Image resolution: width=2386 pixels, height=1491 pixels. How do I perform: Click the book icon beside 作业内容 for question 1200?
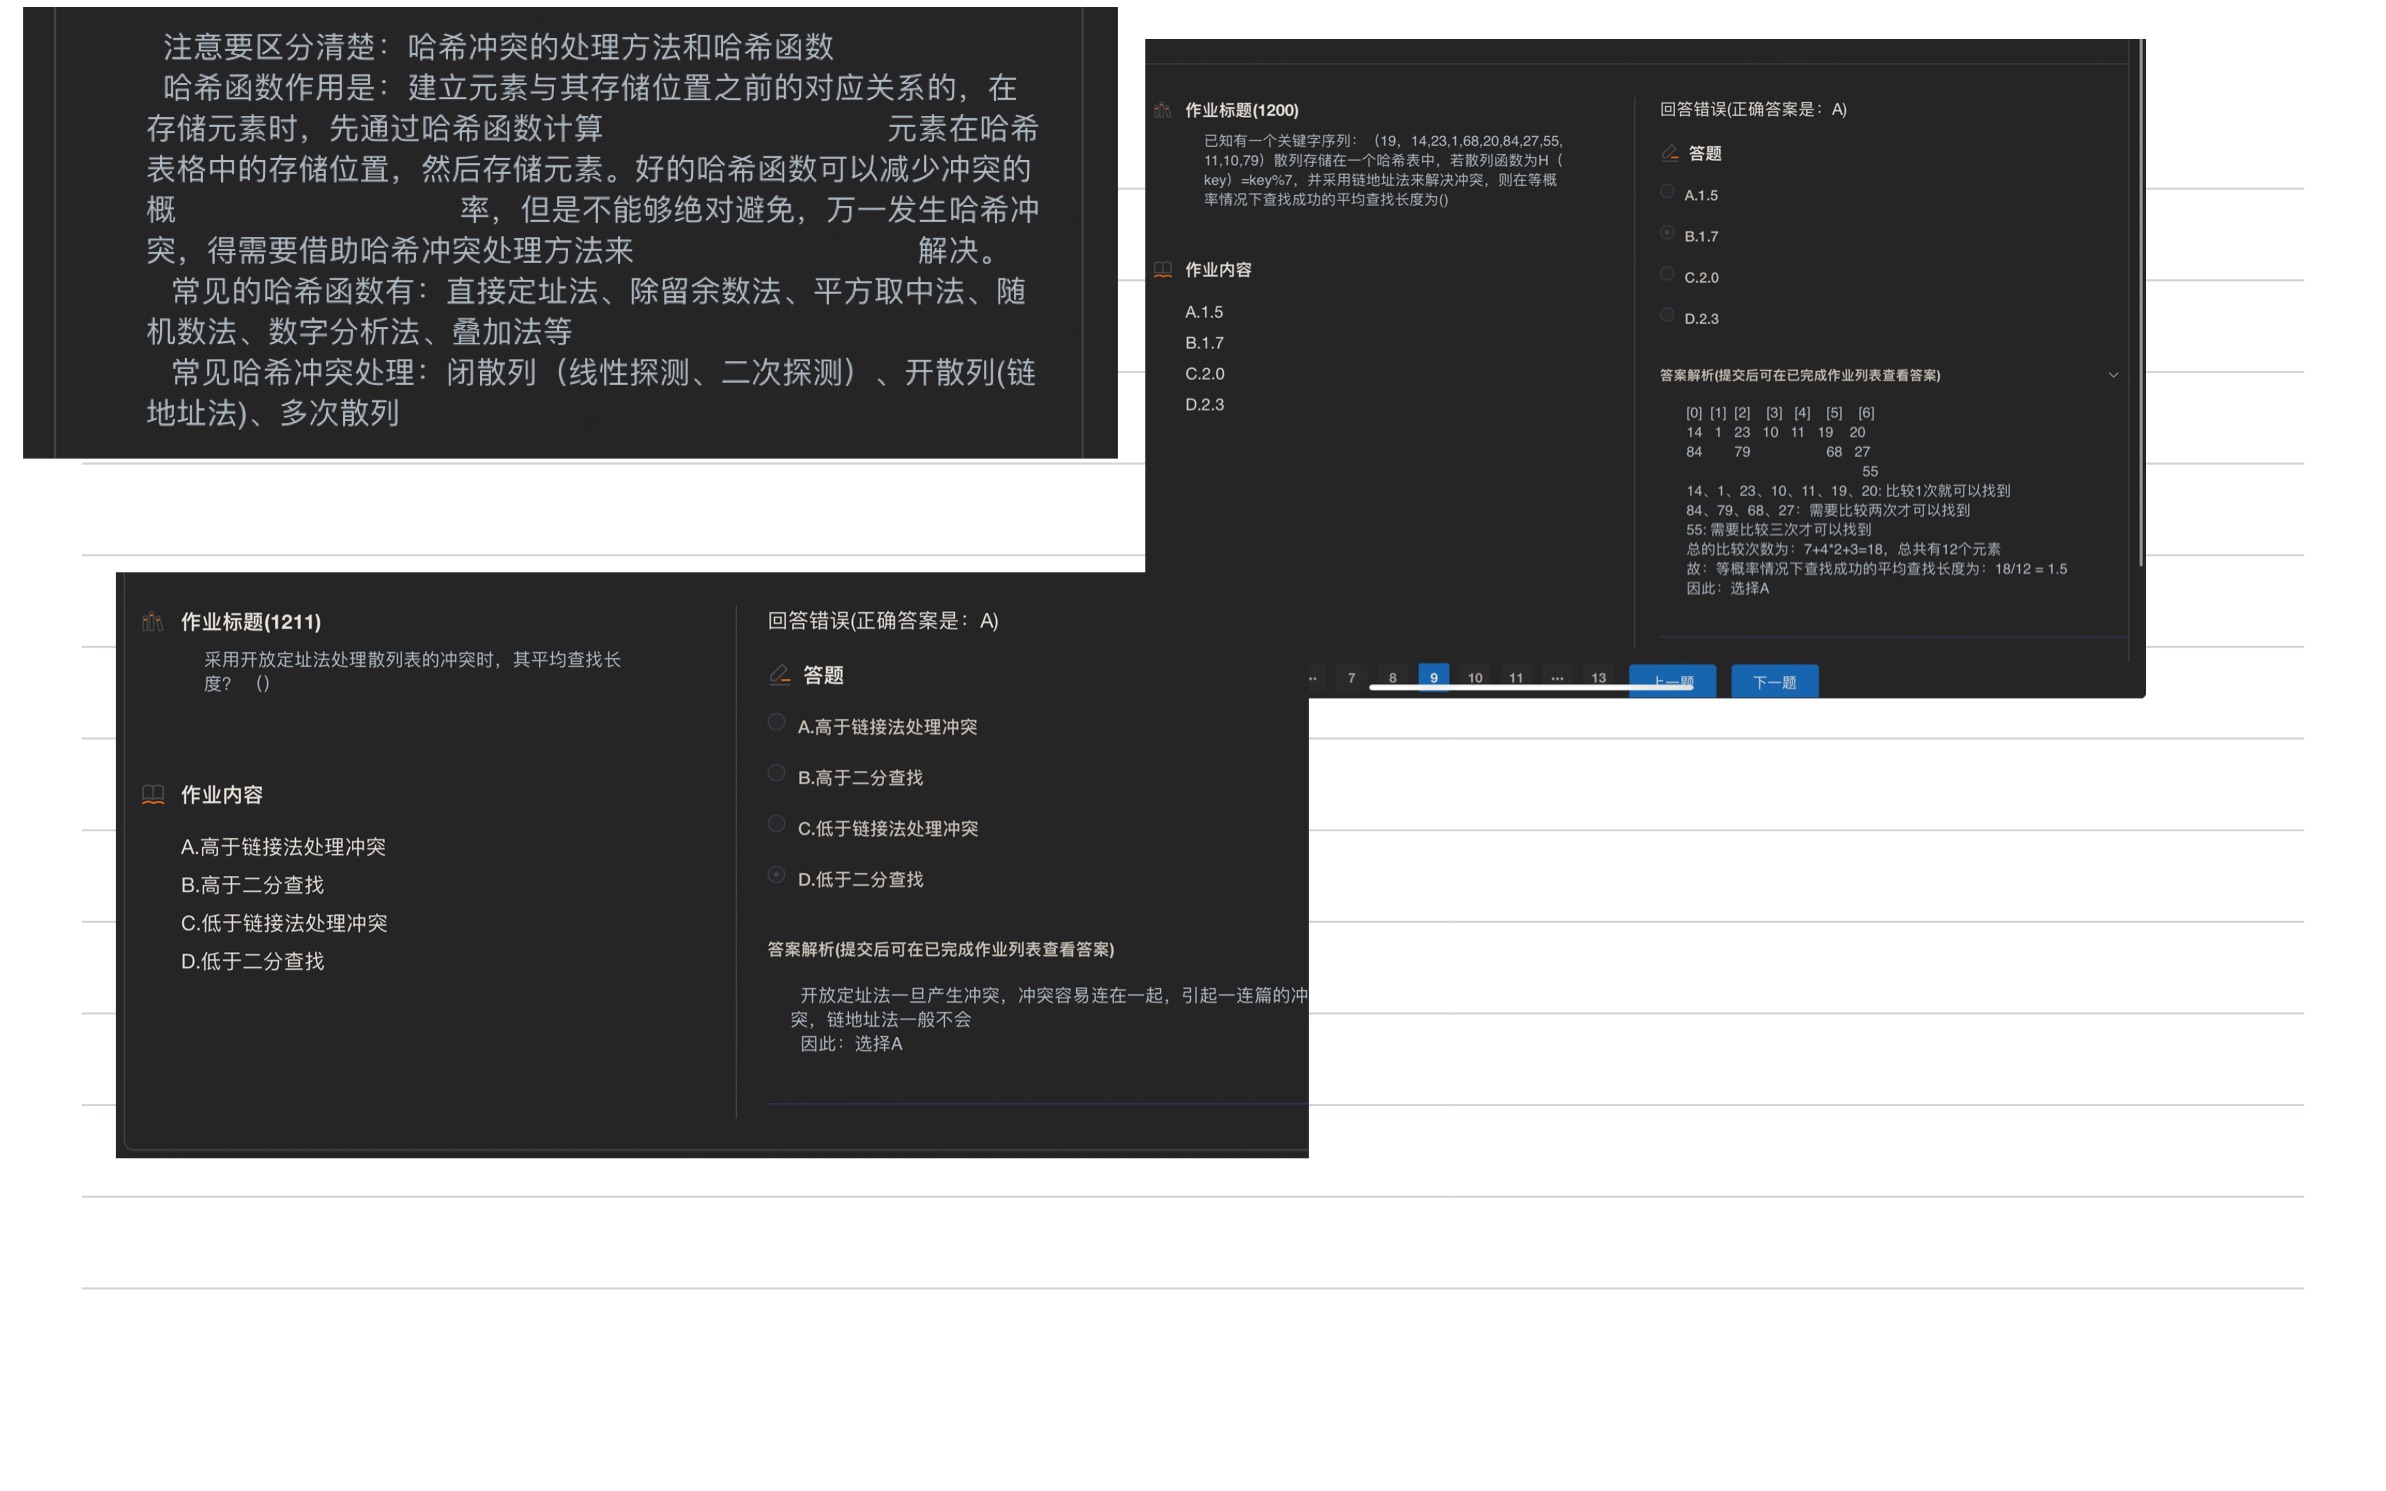(x=1163, y=269)
